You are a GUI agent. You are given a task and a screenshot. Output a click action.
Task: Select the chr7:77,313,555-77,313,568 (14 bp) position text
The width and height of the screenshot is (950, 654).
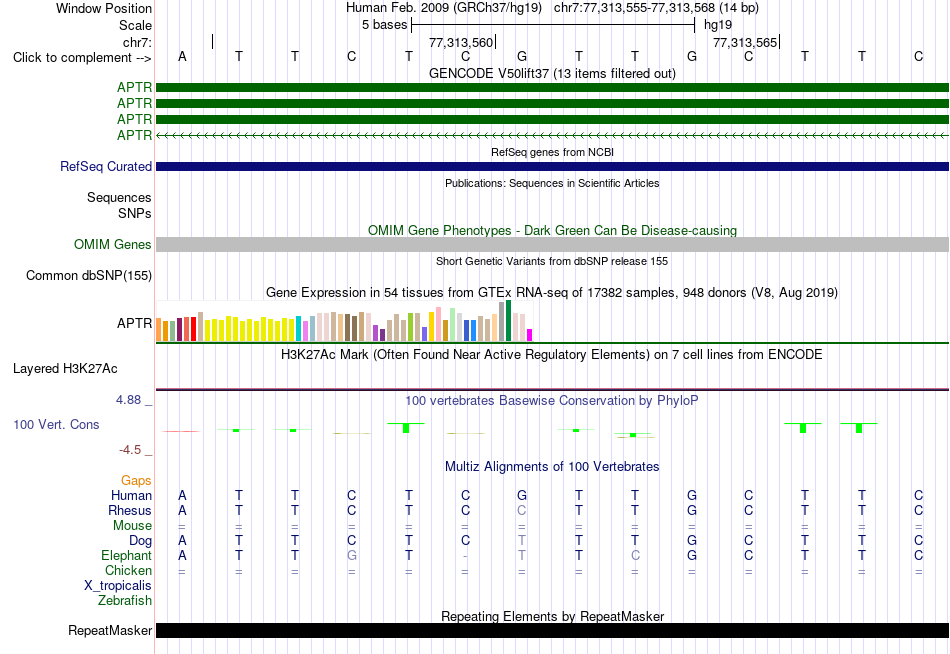pyautogui.click(x=656, y=8)
